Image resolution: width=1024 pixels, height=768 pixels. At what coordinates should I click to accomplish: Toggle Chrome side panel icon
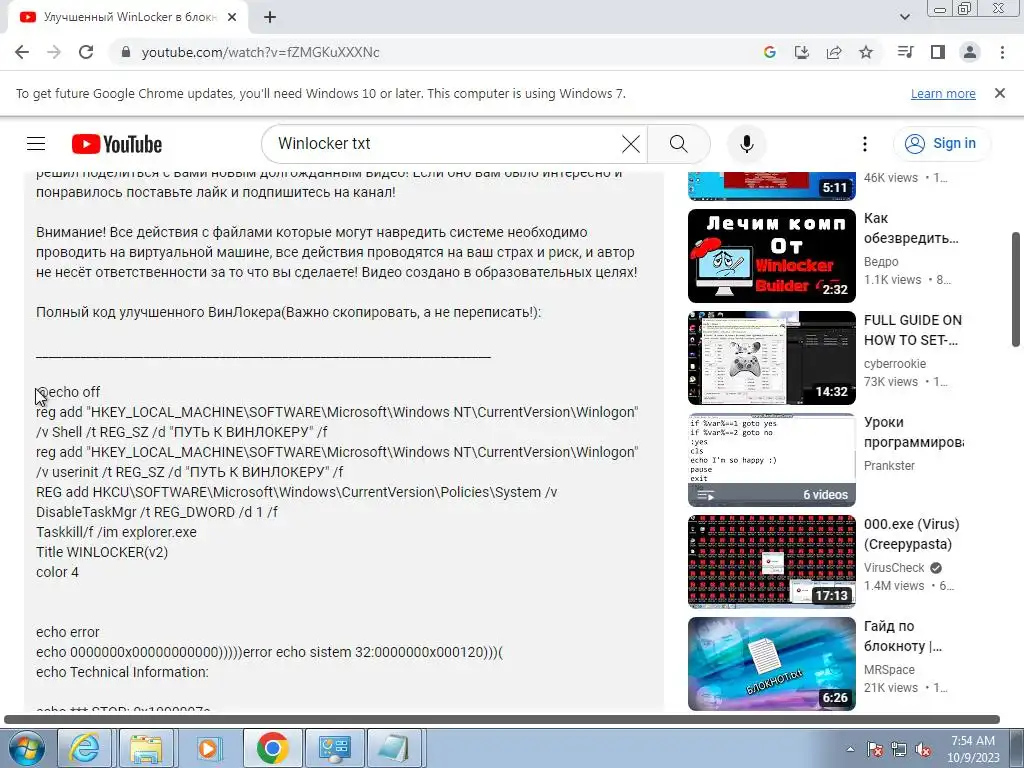click(x=938, y=52)
